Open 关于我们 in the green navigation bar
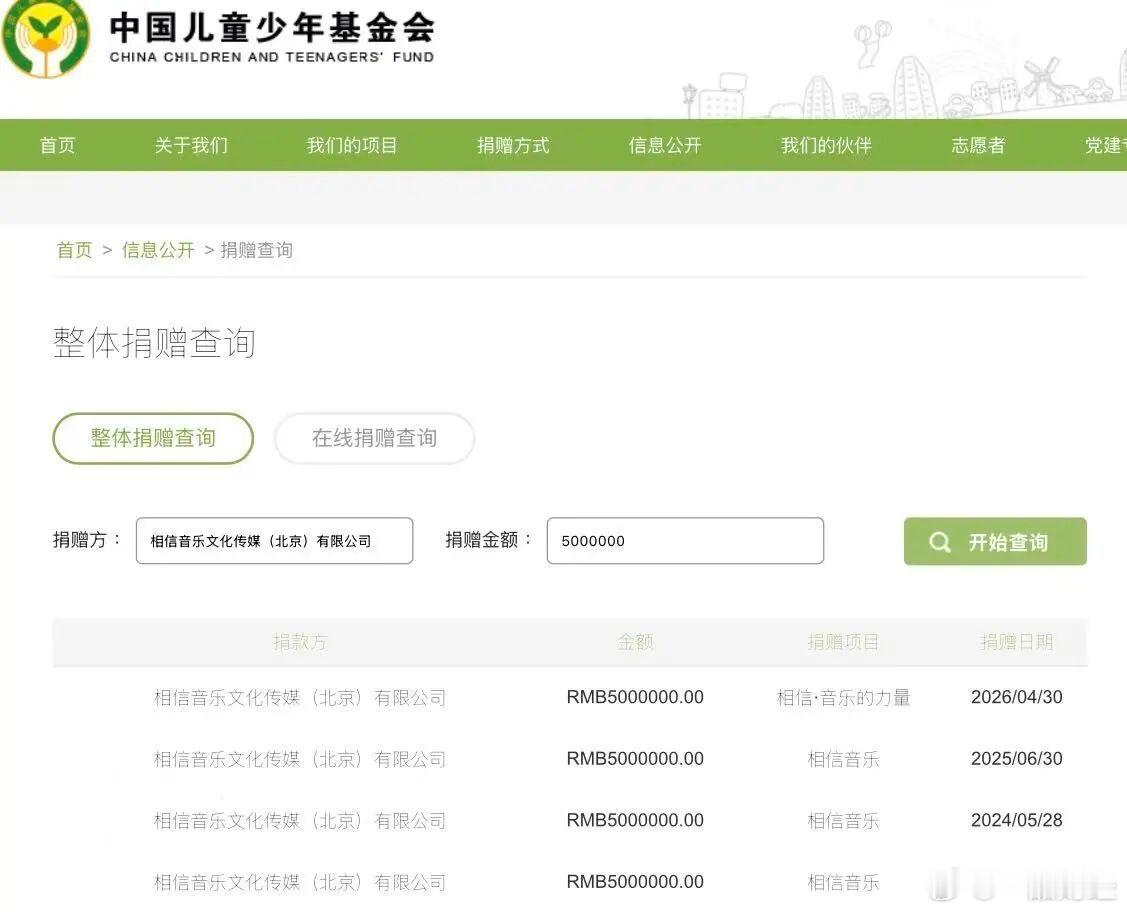The height and width of the screenshot is (912, 1127). point(191,145)
